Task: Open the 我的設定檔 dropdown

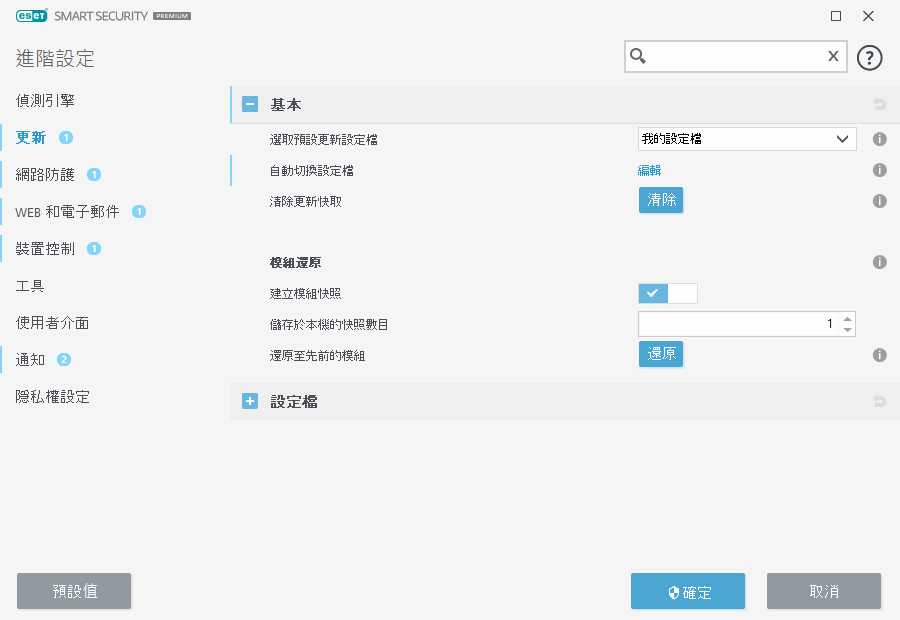Action: tap(747, 139)
